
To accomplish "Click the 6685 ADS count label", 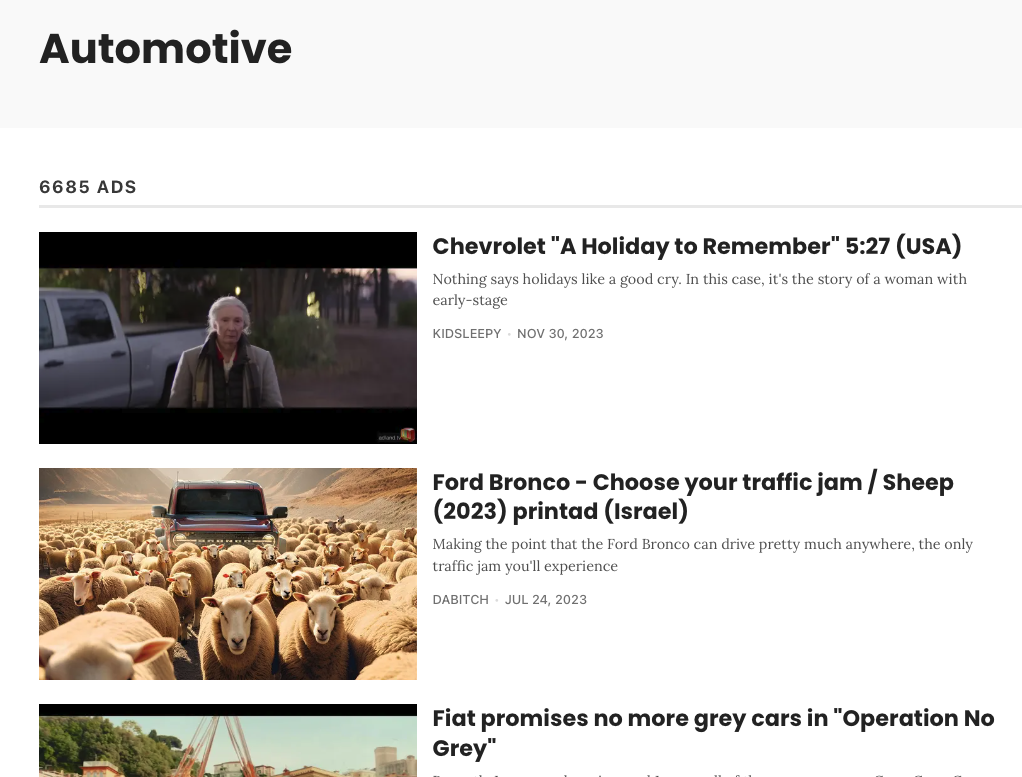I will pos(88,187).
